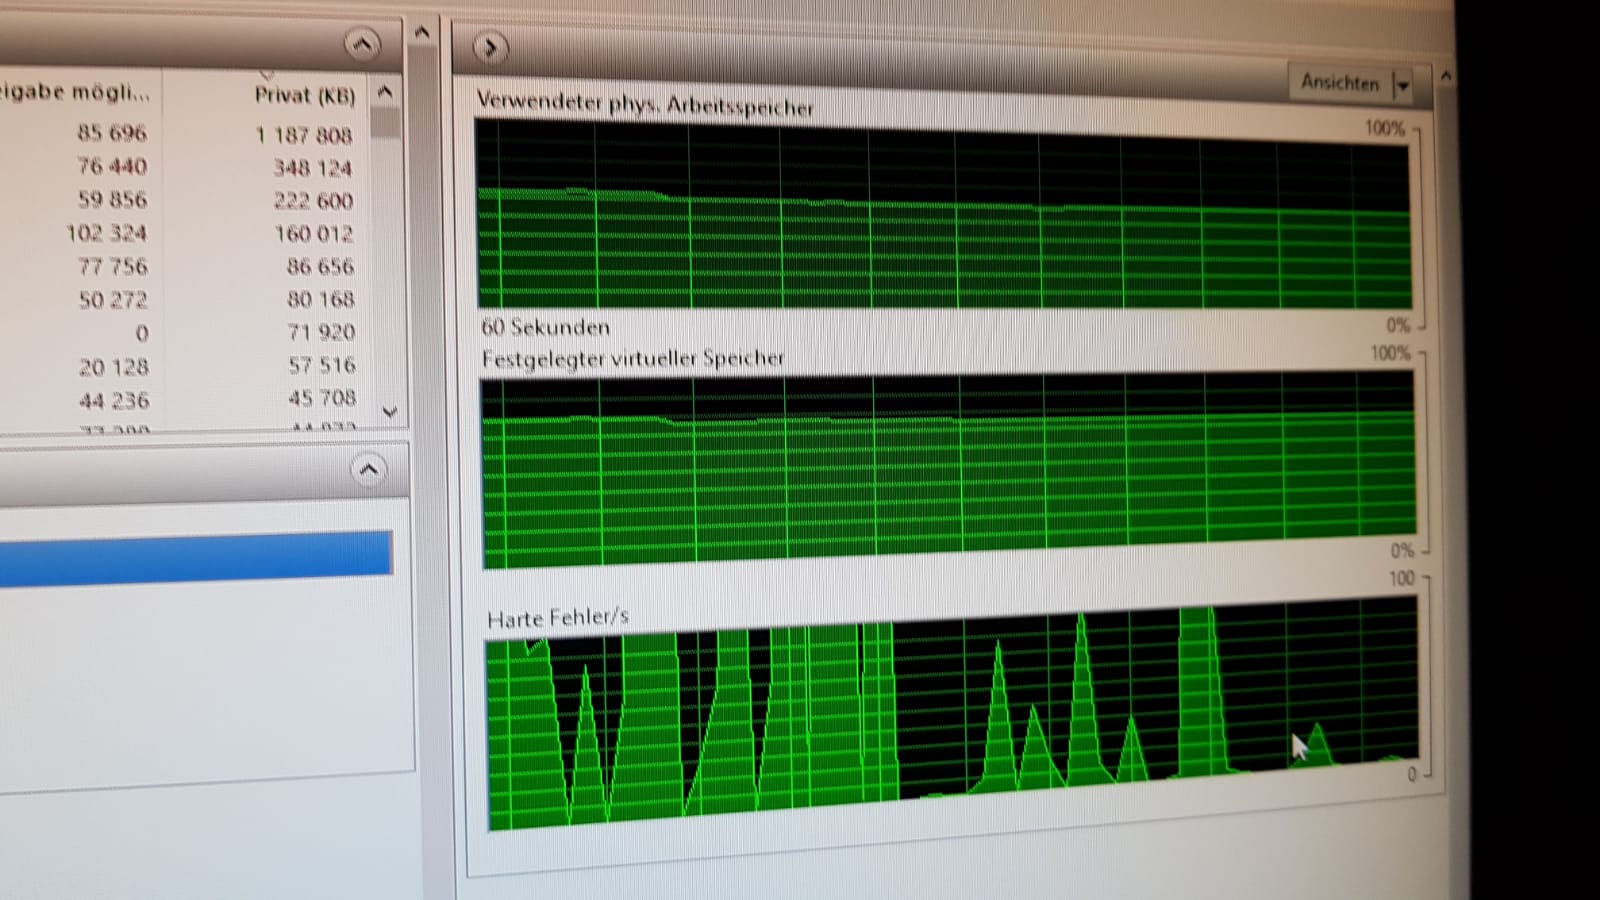The height and width of the screenshot is (900, 1600).
Task: Click the left pane scroll up arrow
Action: (x=422, y=33)
